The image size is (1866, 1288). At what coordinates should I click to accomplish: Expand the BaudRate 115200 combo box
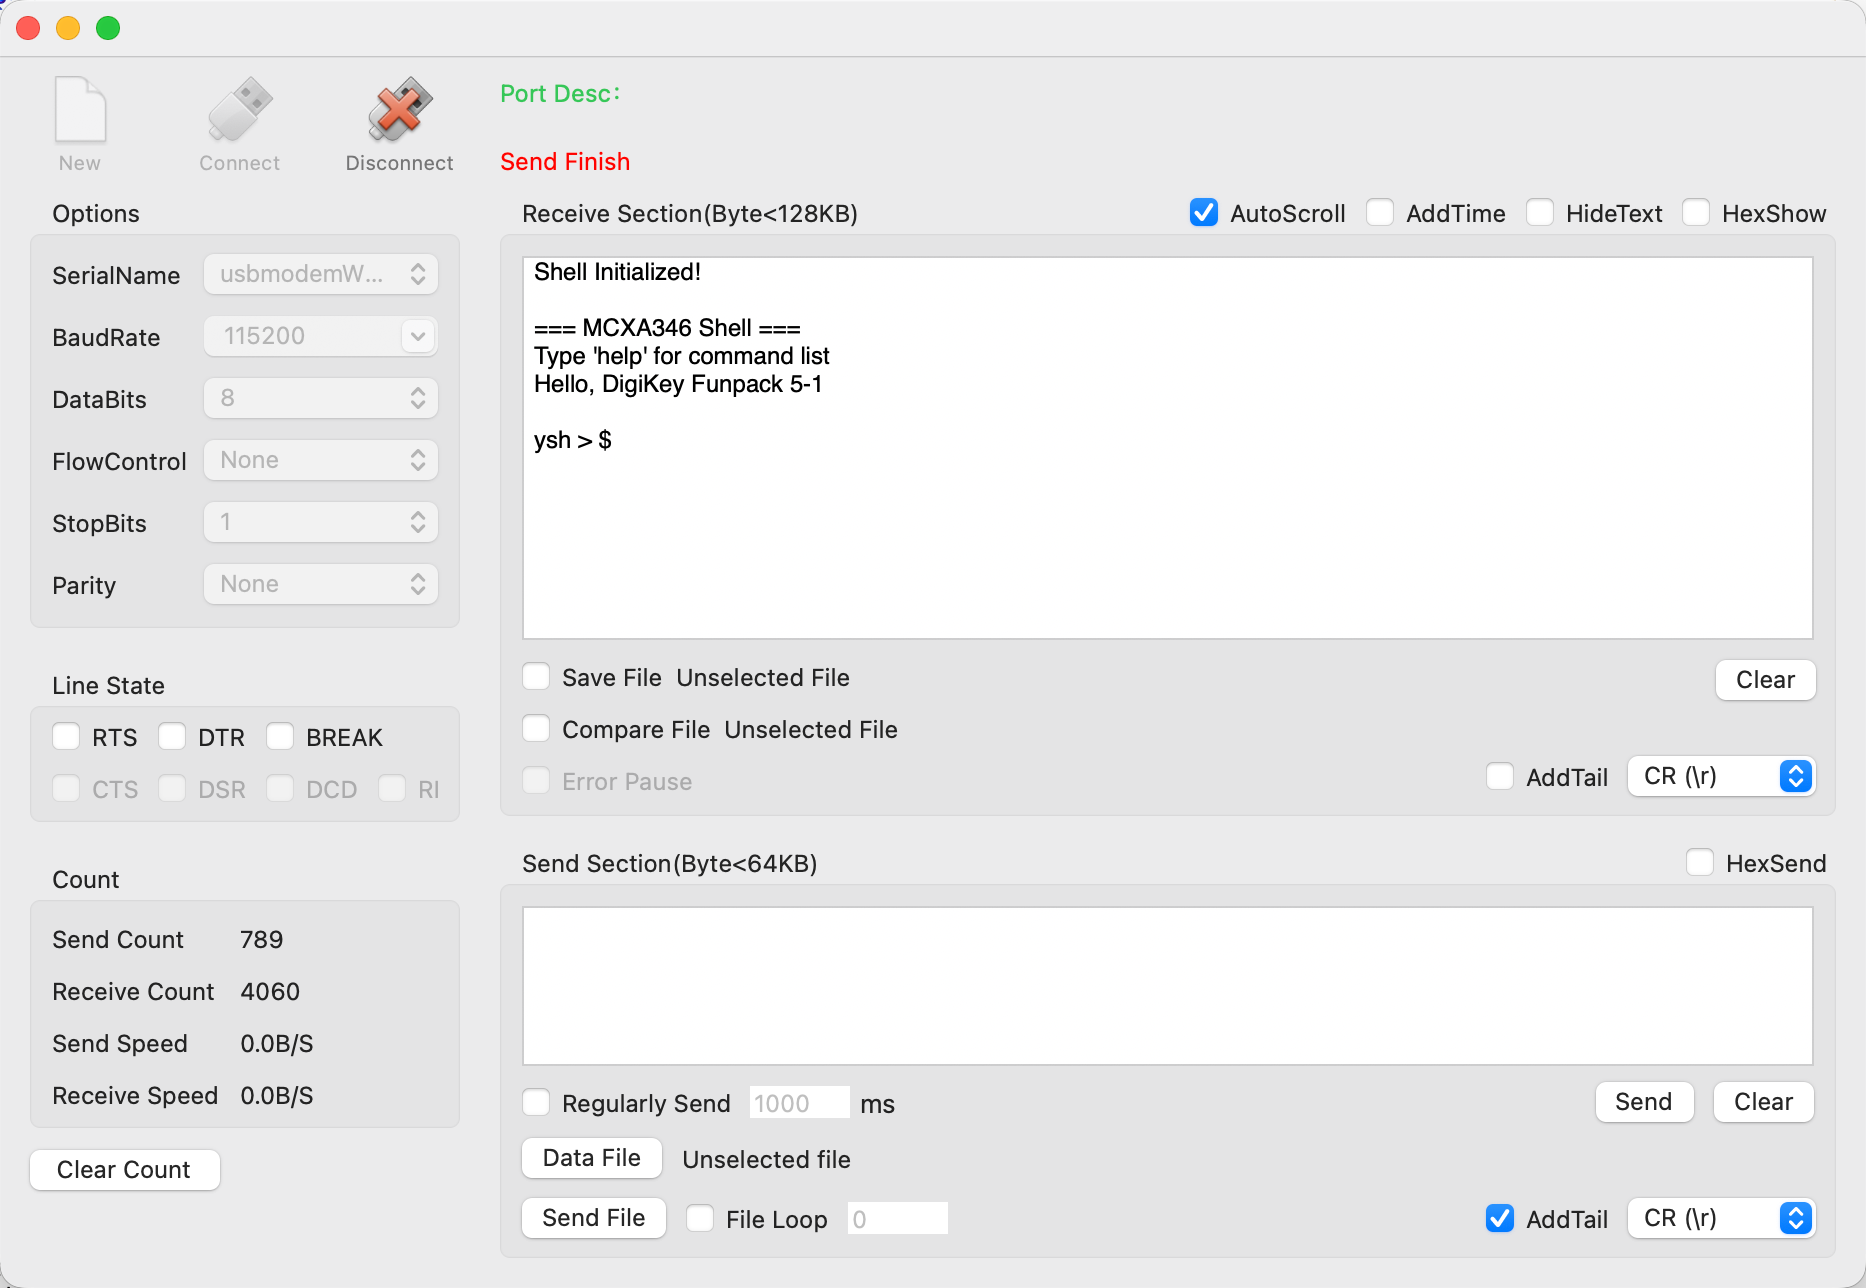point(418,336)
